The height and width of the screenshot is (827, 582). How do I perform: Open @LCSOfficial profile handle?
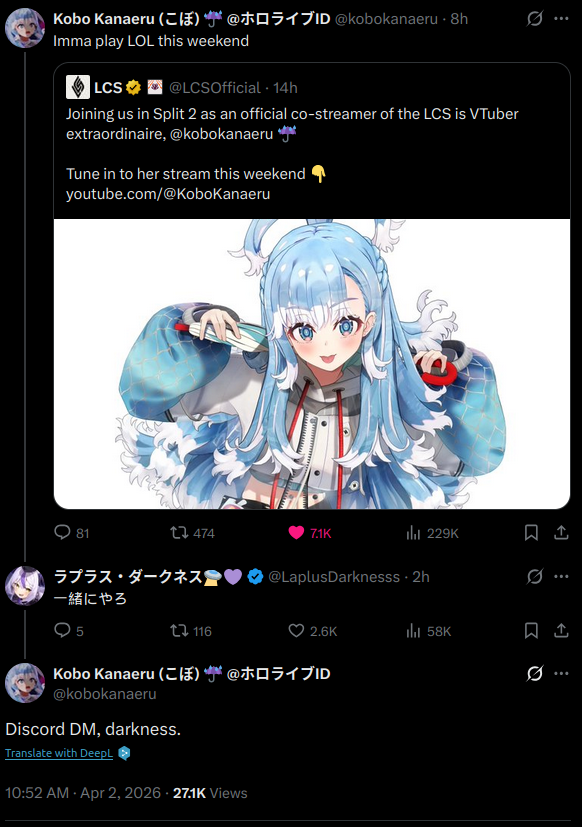(214, 88)
